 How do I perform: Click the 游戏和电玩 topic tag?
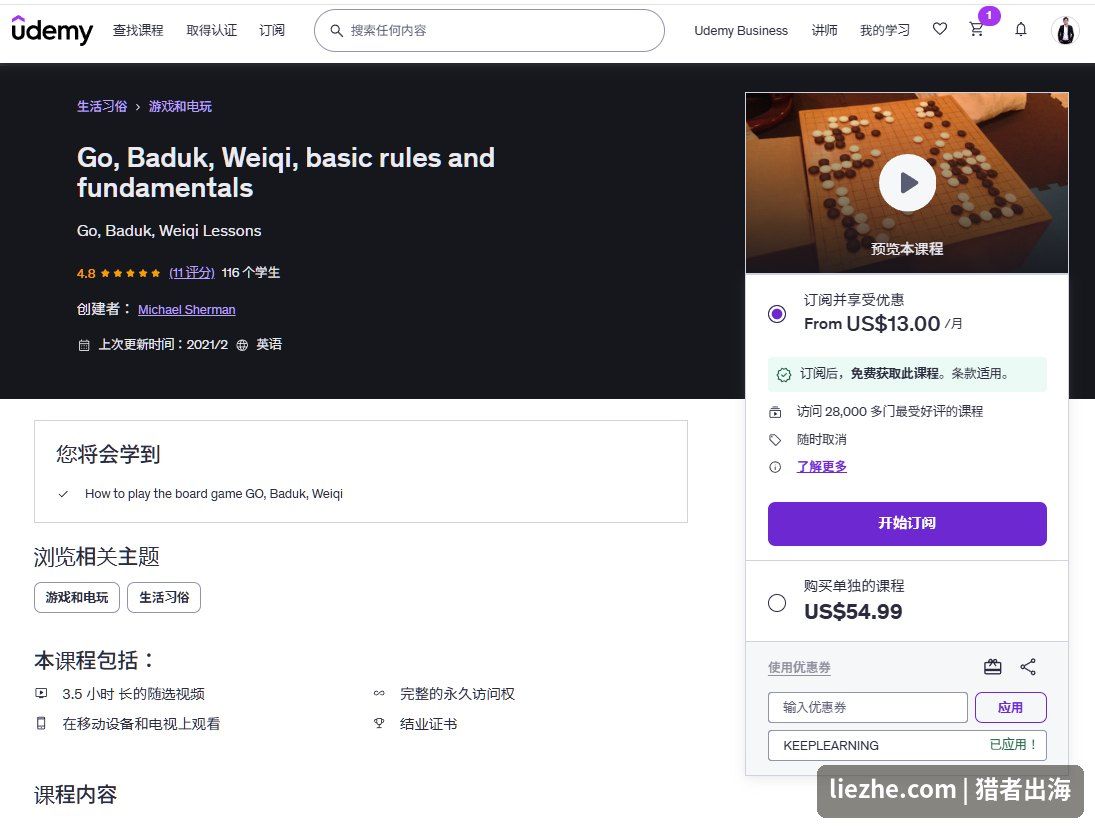(77, 598)
